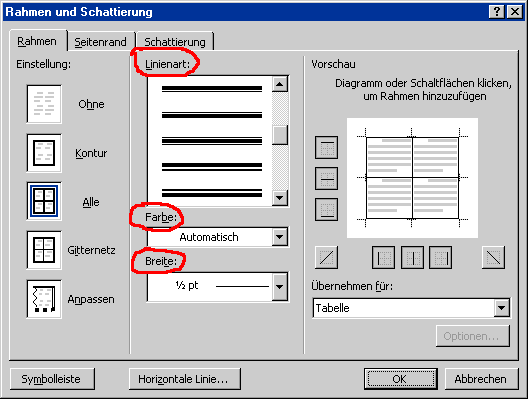Click the disabled Optionen button
The height and width of the screenshot is (399, 528).
473,336
